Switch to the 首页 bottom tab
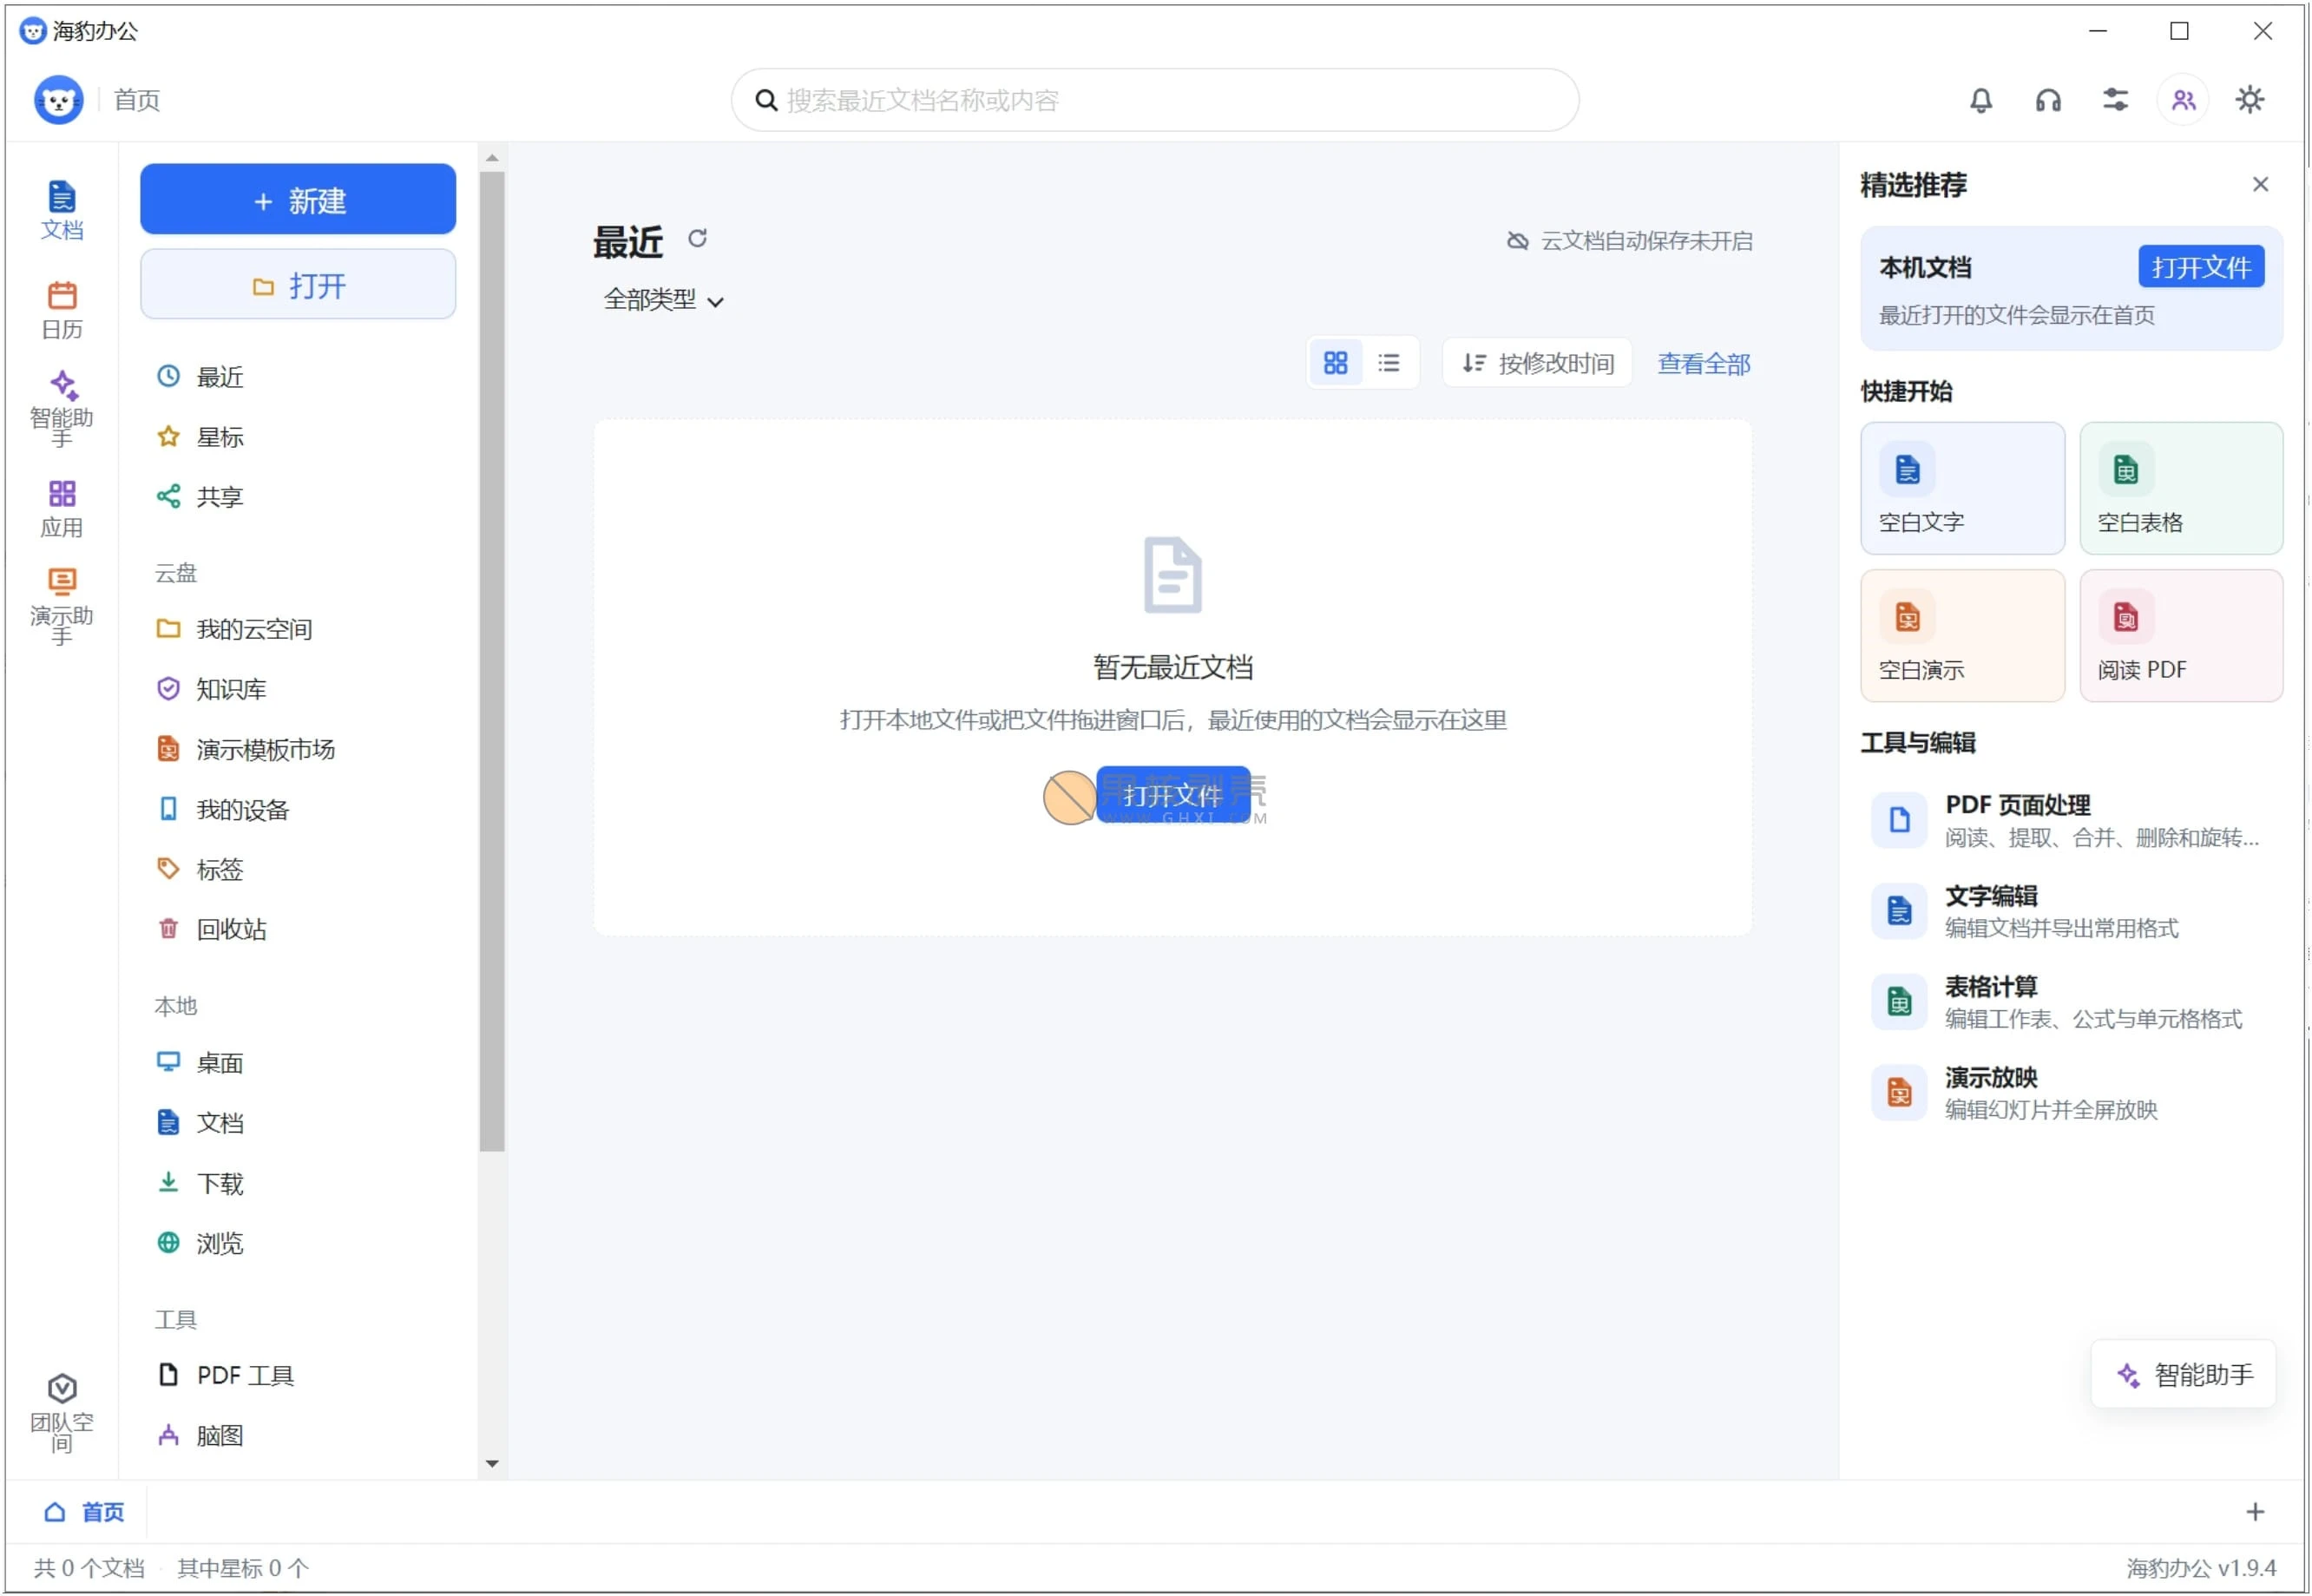Viewport: 2312px width, 1596px height. 84,1512
